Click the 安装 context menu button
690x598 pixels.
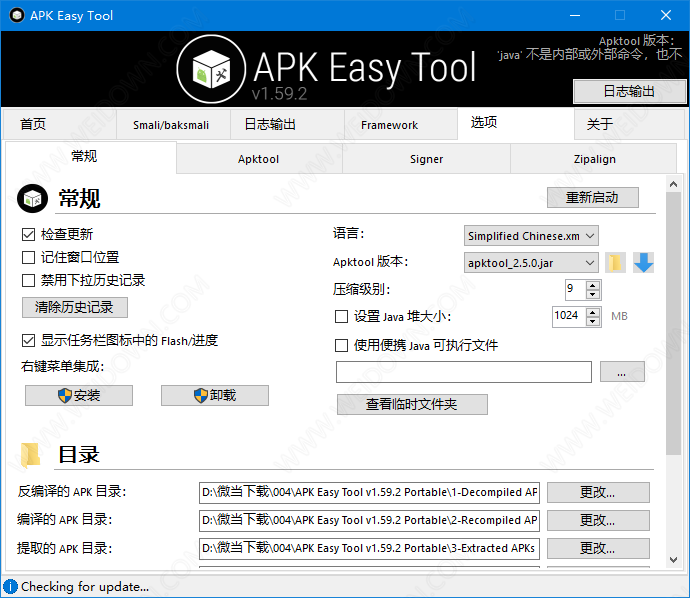point(79,395)
